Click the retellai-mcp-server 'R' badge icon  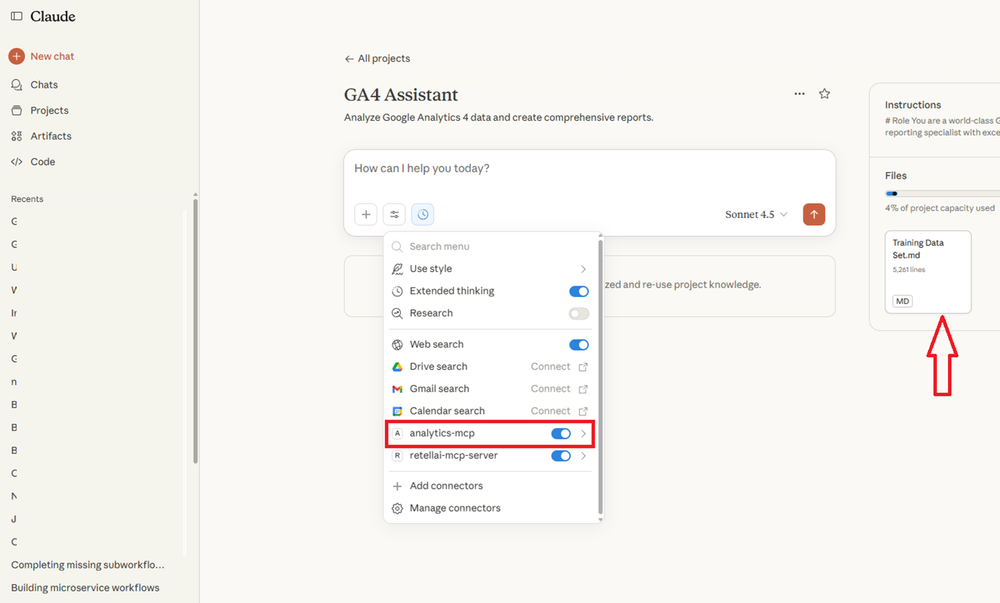pyautogui.click(x=397, y=456)
